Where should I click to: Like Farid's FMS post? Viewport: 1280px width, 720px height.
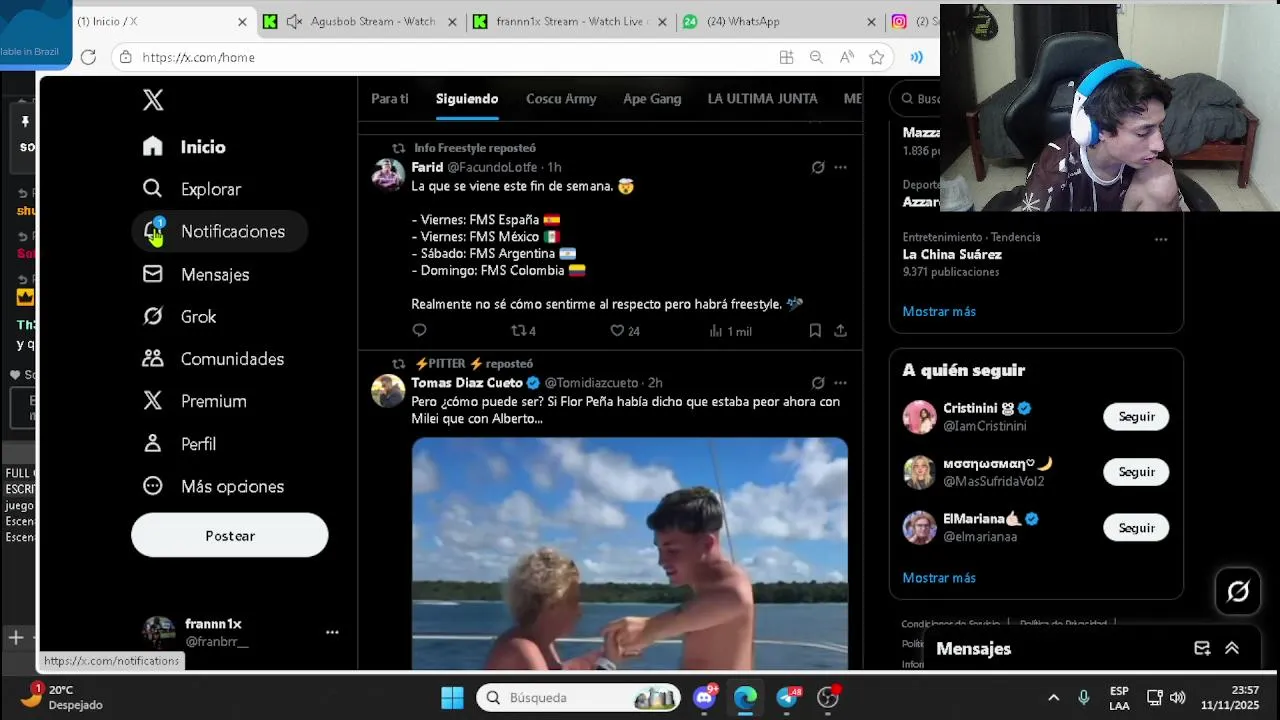(x=625, y=330)
